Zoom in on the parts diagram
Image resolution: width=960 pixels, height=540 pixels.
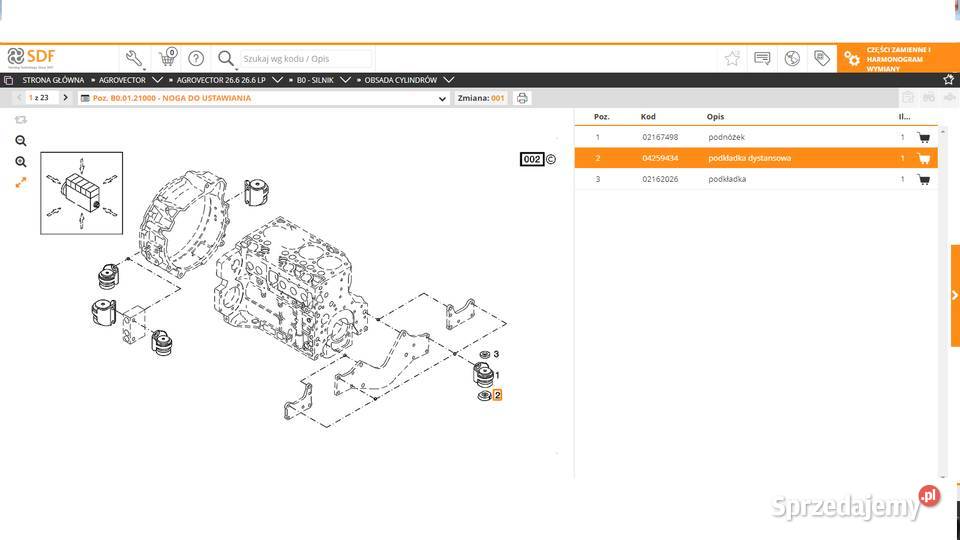(x=21, y=162)
